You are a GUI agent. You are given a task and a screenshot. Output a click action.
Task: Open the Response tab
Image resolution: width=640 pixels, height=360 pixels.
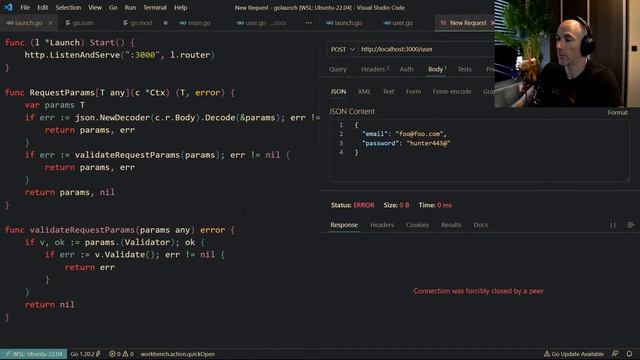(x=344, y=225)
